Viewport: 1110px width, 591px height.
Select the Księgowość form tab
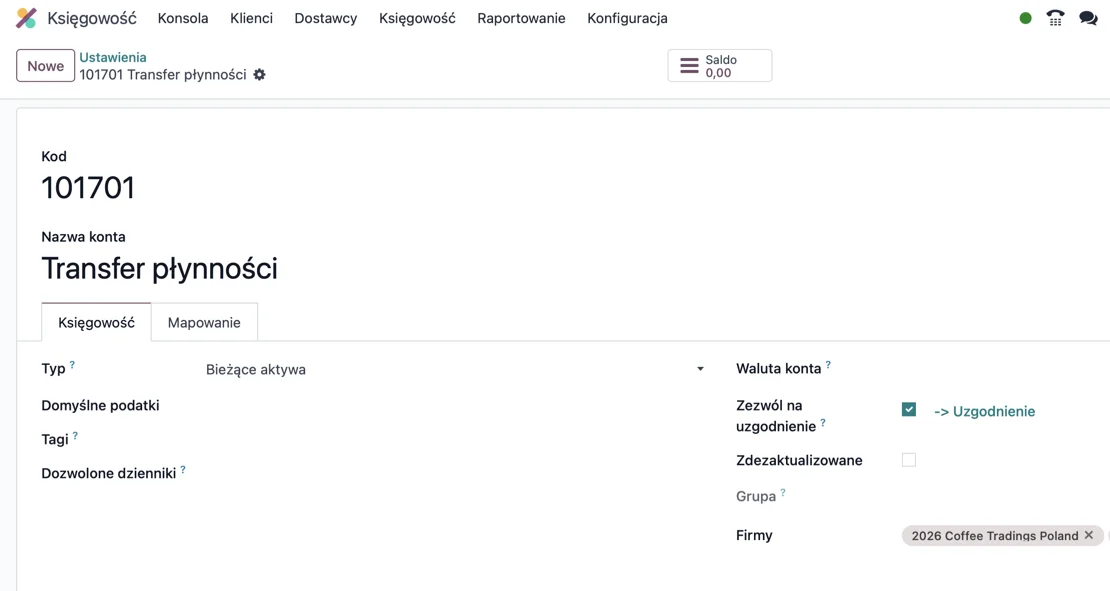click(96, 323)
